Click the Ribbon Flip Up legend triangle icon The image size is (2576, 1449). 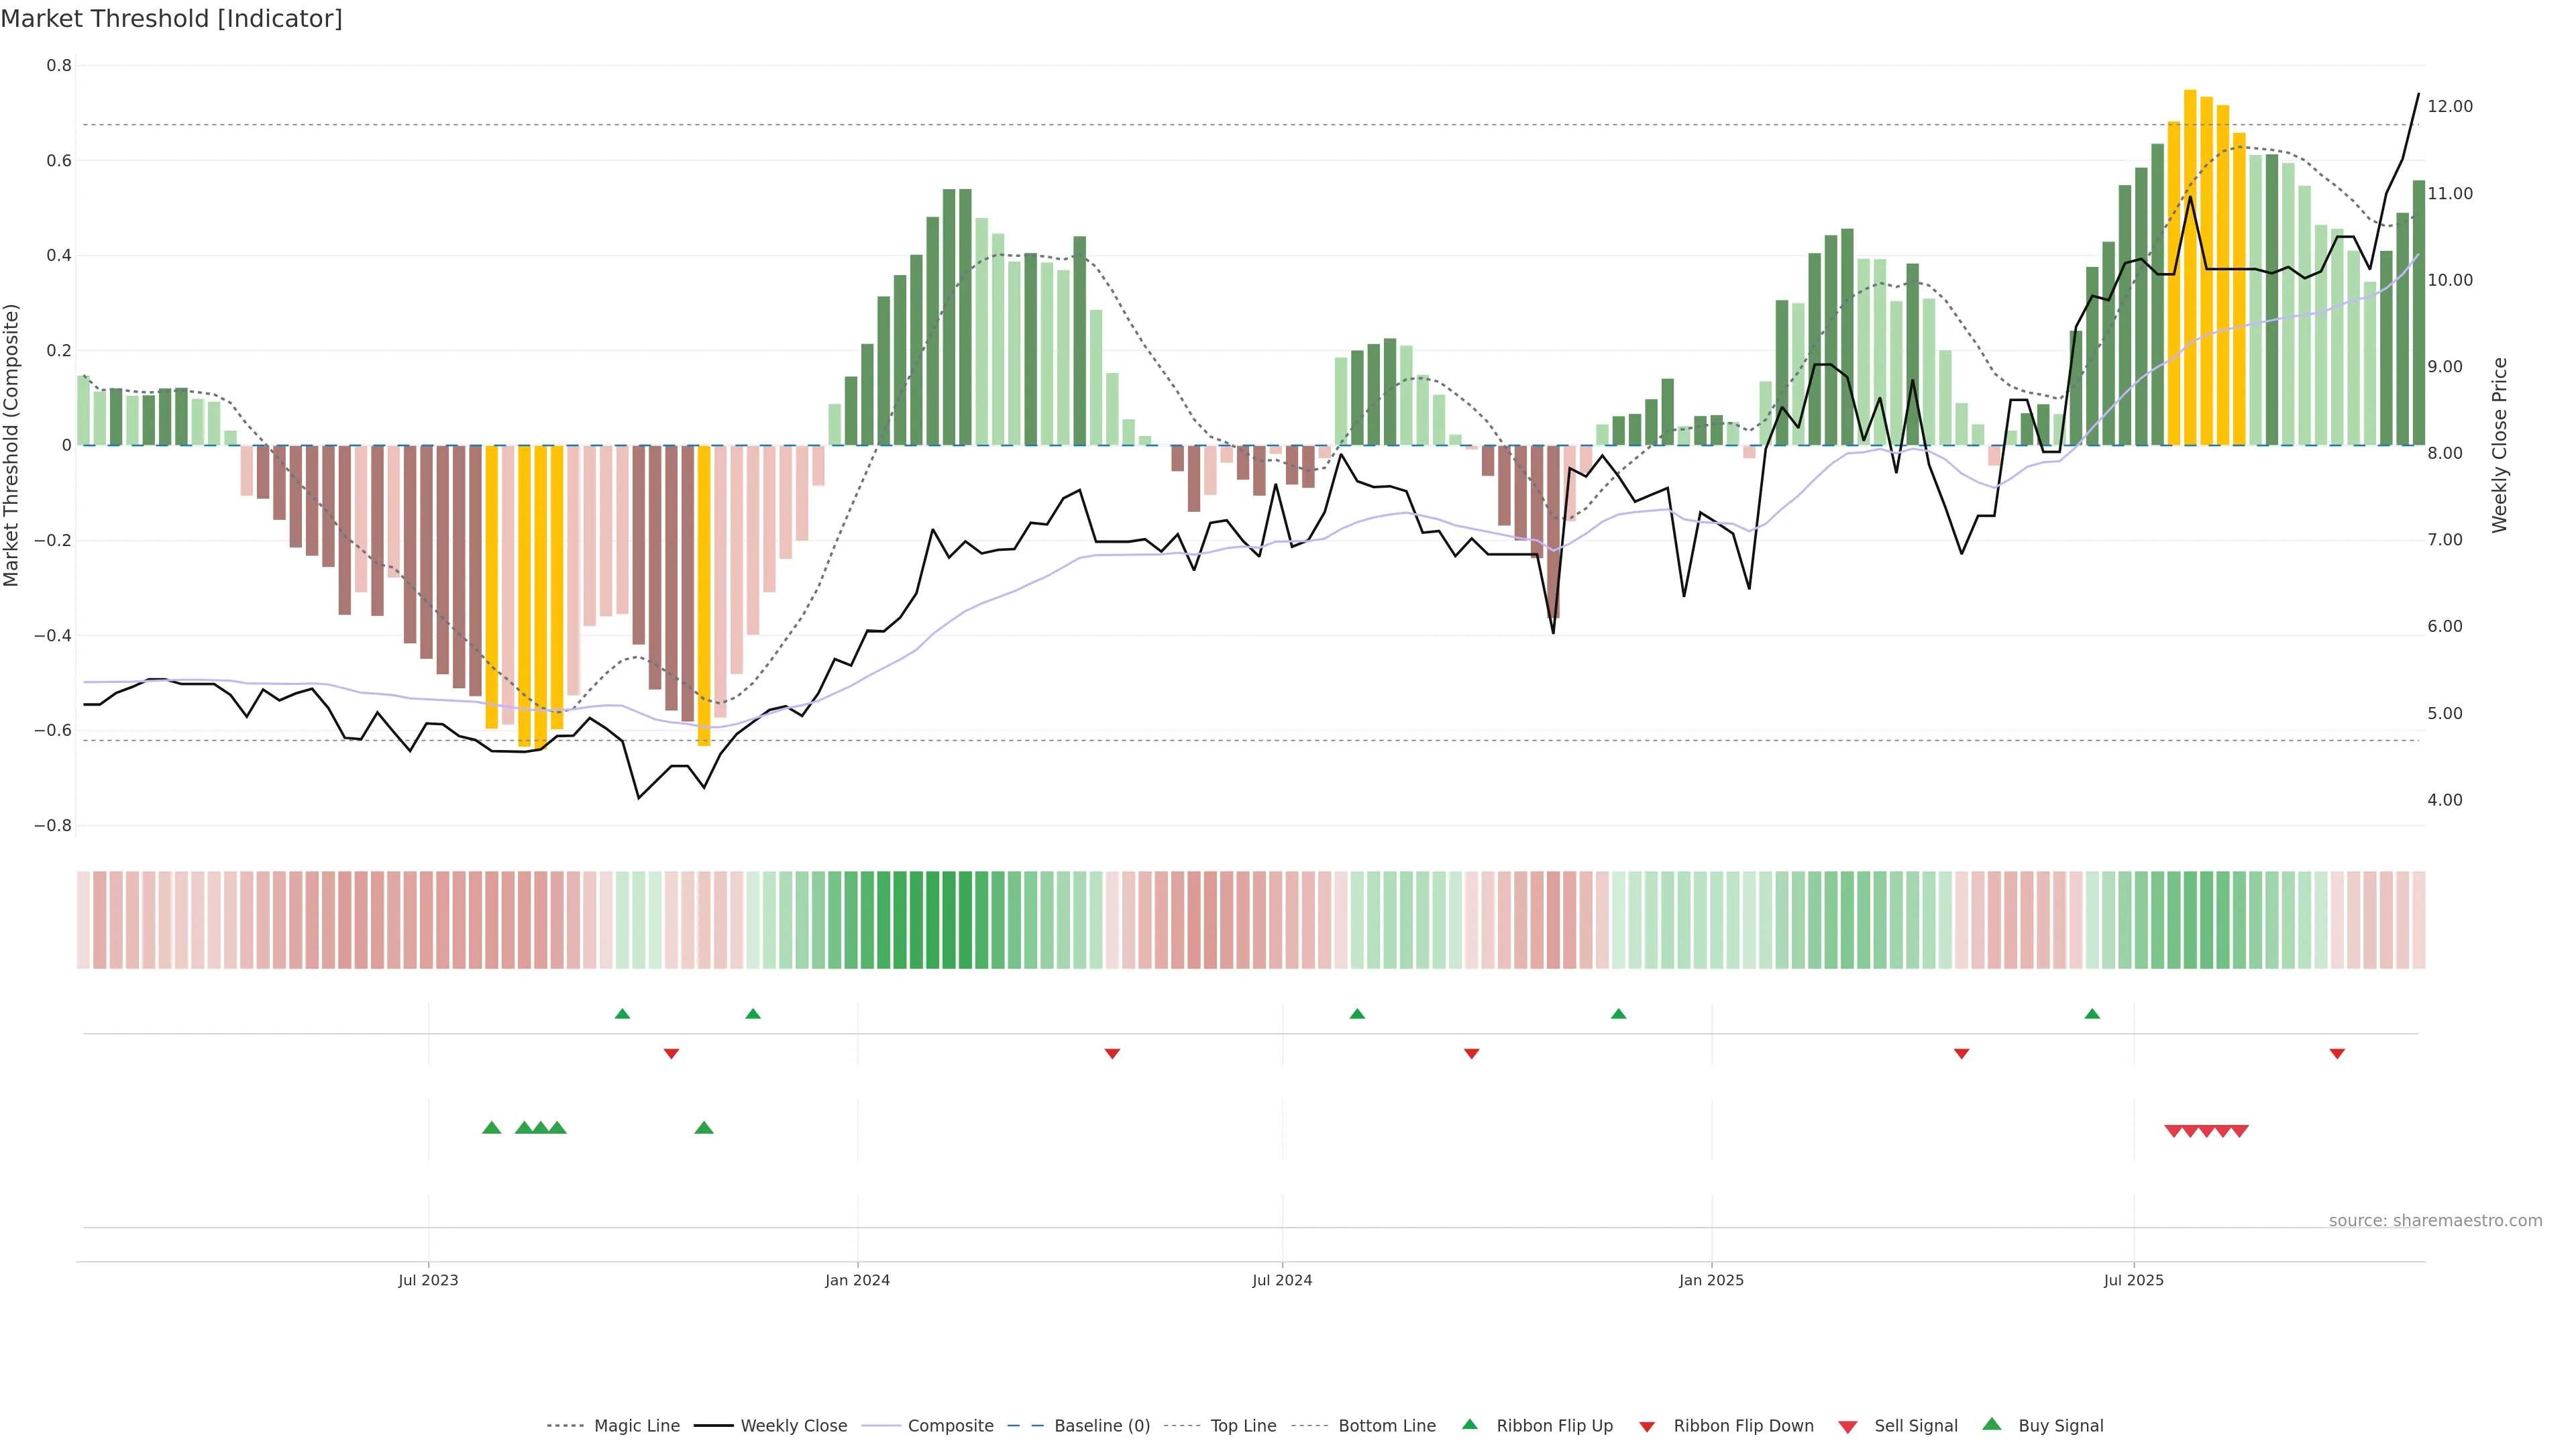tap(1469, 1424)
